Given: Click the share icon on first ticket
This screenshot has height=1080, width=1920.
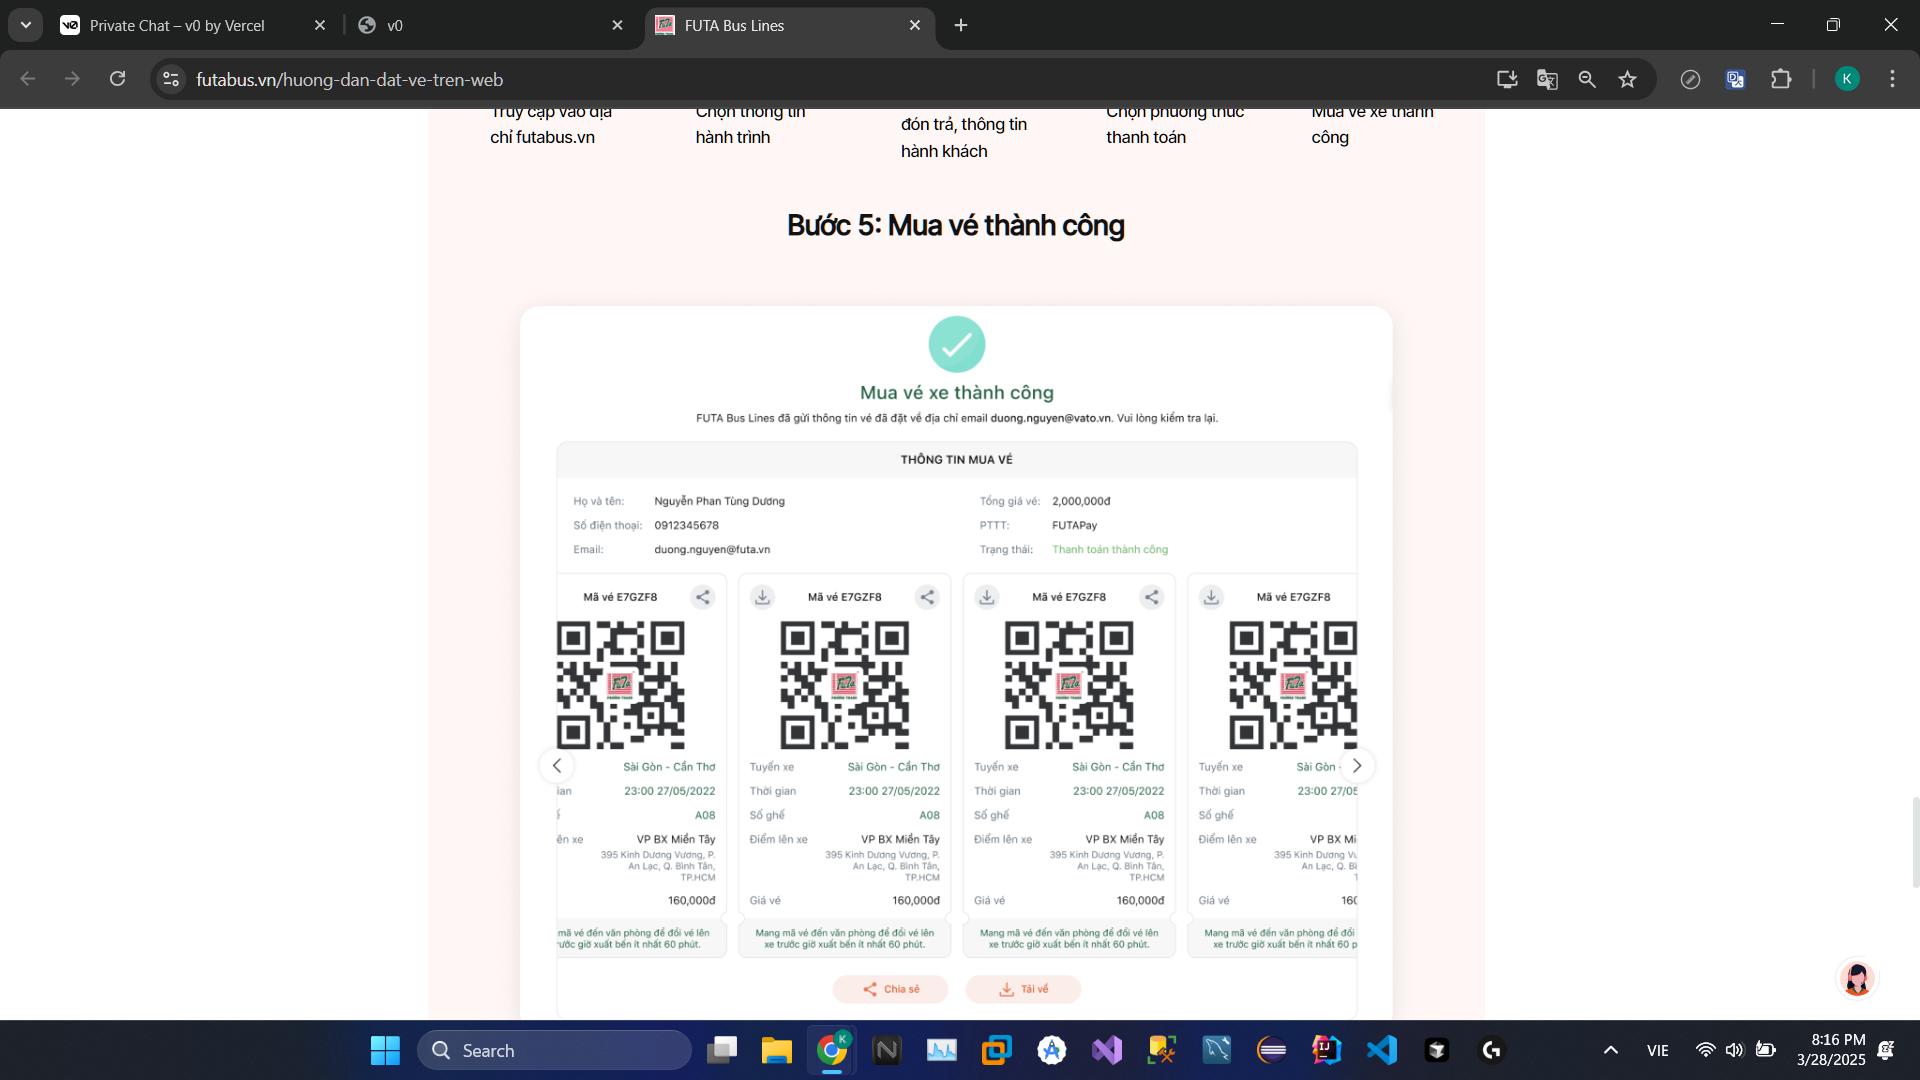Looking at the screenshot, I should pyautogui.click(x=703, y=597).
